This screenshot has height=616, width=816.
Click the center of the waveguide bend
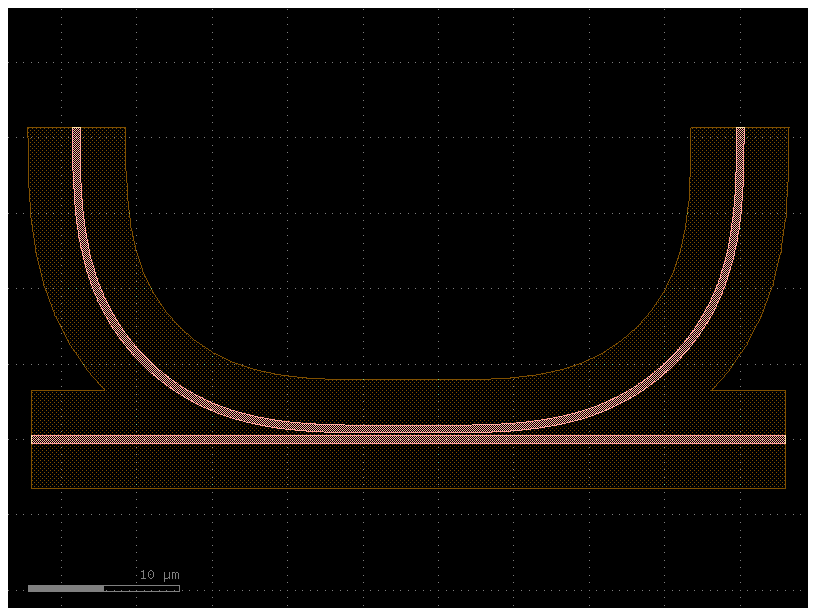[408, 400]
